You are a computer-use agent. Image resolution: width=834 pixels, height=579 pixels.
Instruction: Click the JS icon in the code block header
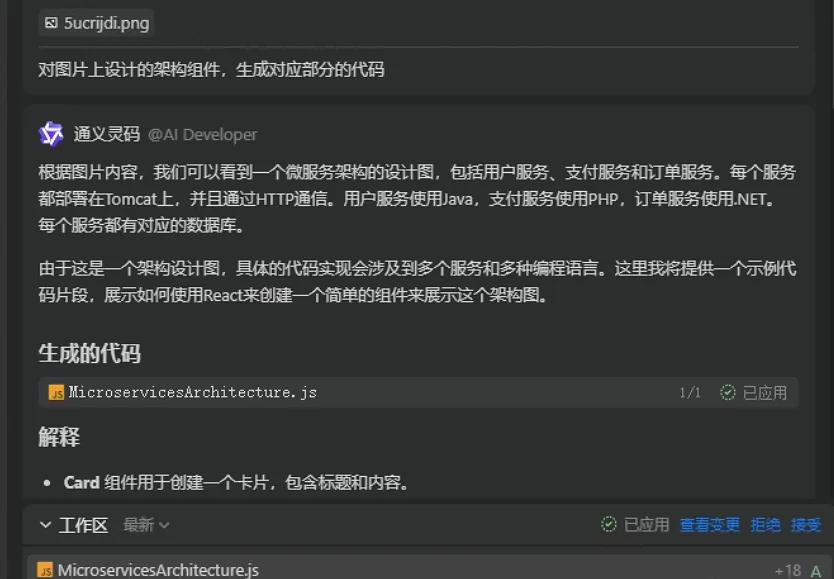point(56,392)
